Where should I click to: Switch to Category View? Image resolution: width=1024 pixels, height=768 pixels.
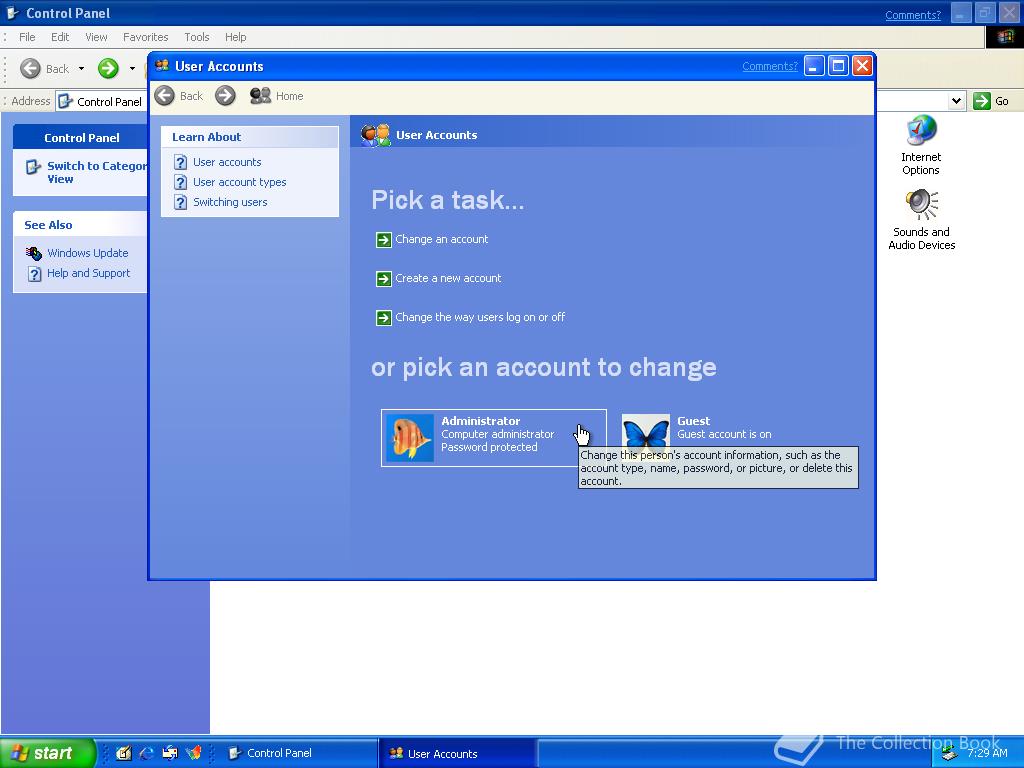tap(97, 172)
